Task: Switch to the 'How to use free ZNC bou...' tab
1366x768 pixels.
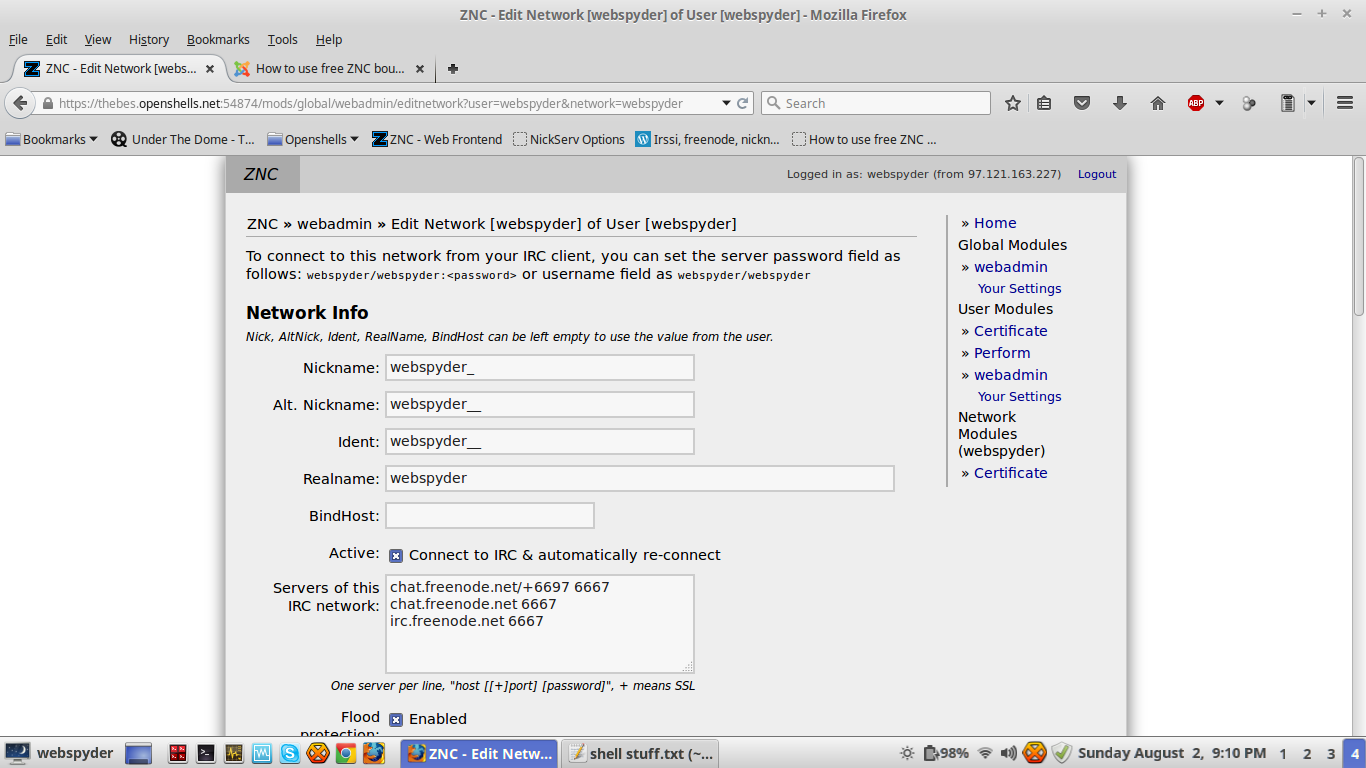Action: 328,69
